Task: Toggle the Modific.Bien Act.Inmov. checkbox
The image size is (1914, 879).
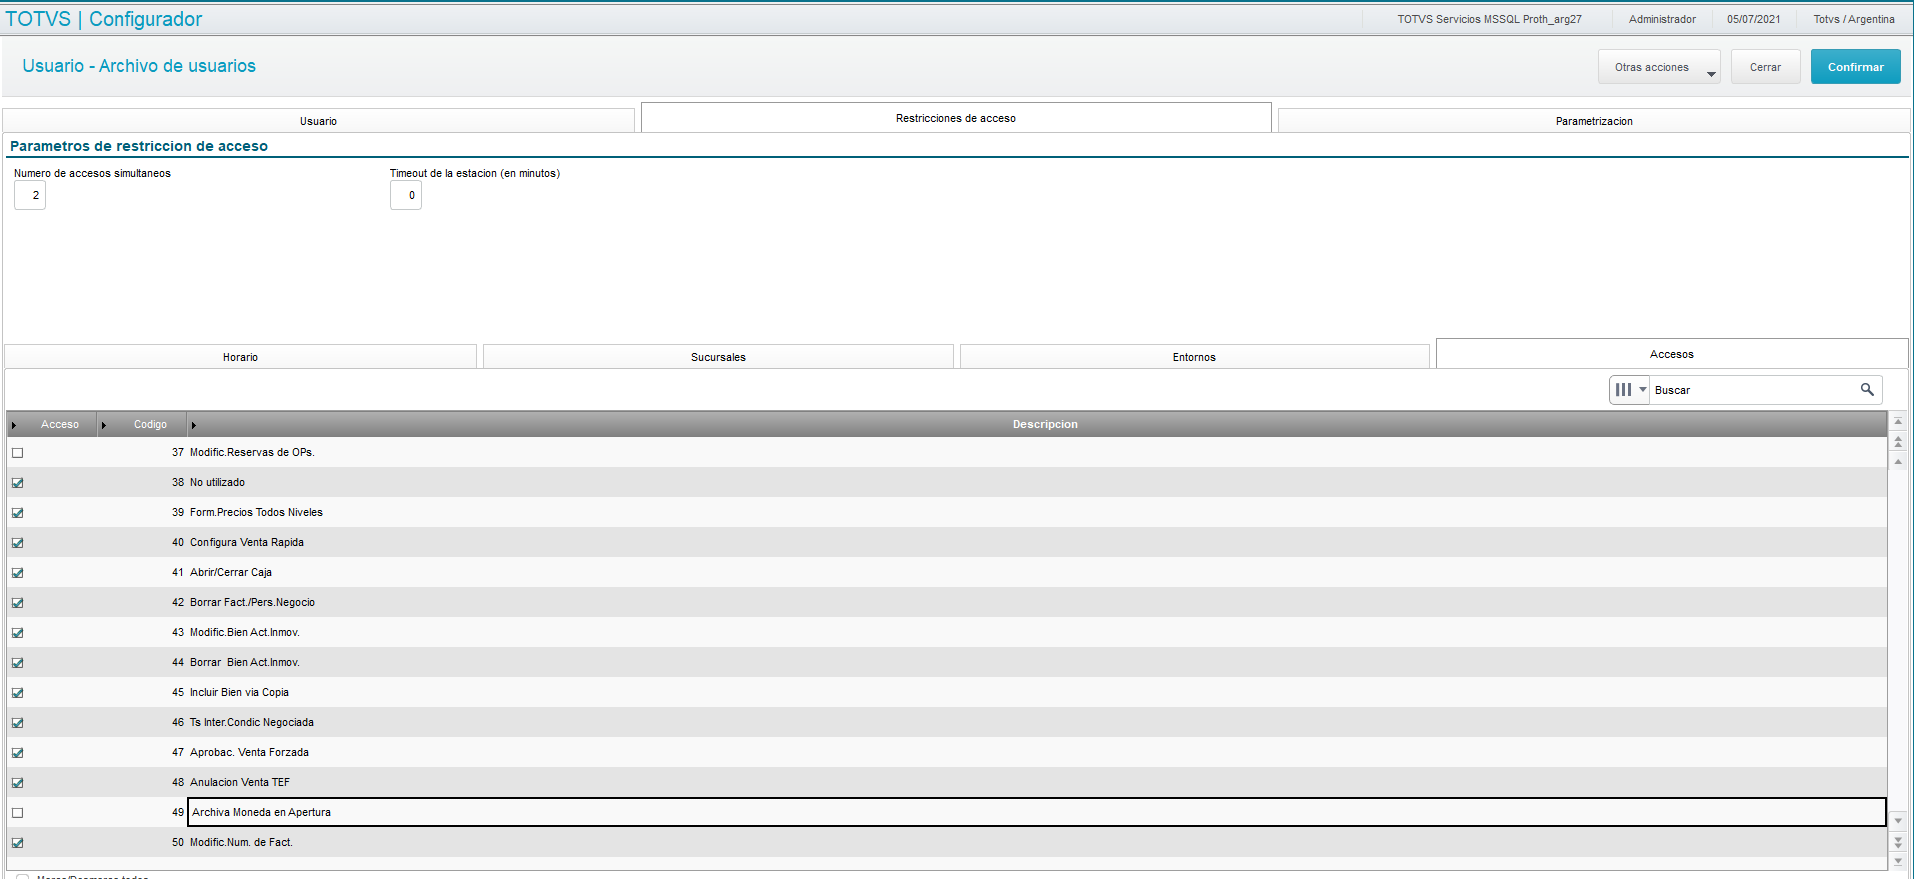Action: tap(17, 633)
